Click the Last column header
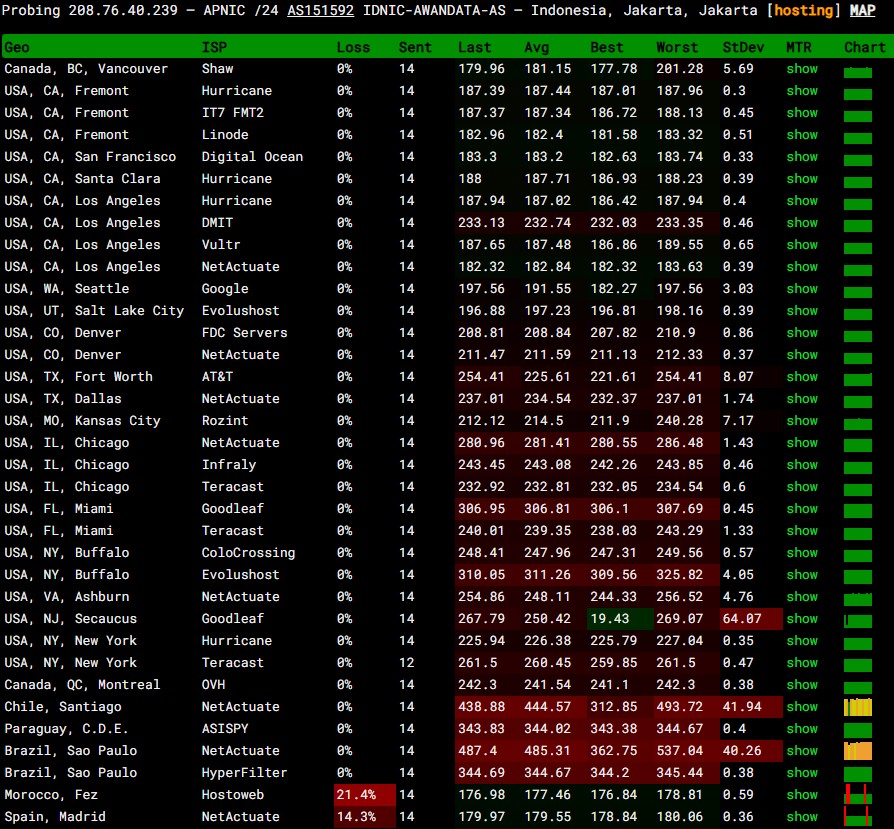 click(474, 47)
